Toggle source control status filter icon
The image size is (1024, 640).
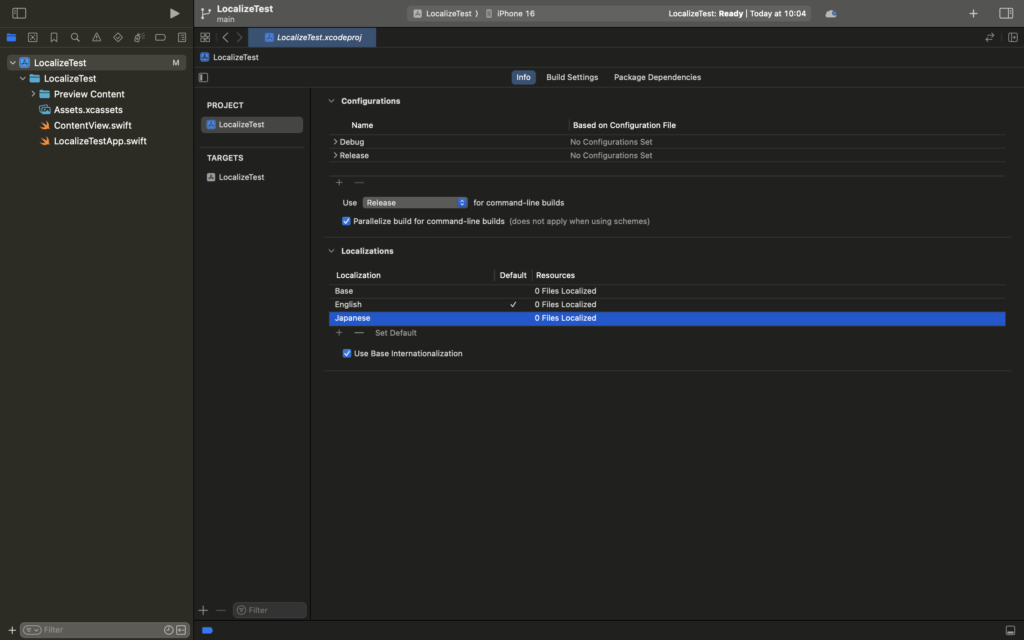tap(181, 630)
